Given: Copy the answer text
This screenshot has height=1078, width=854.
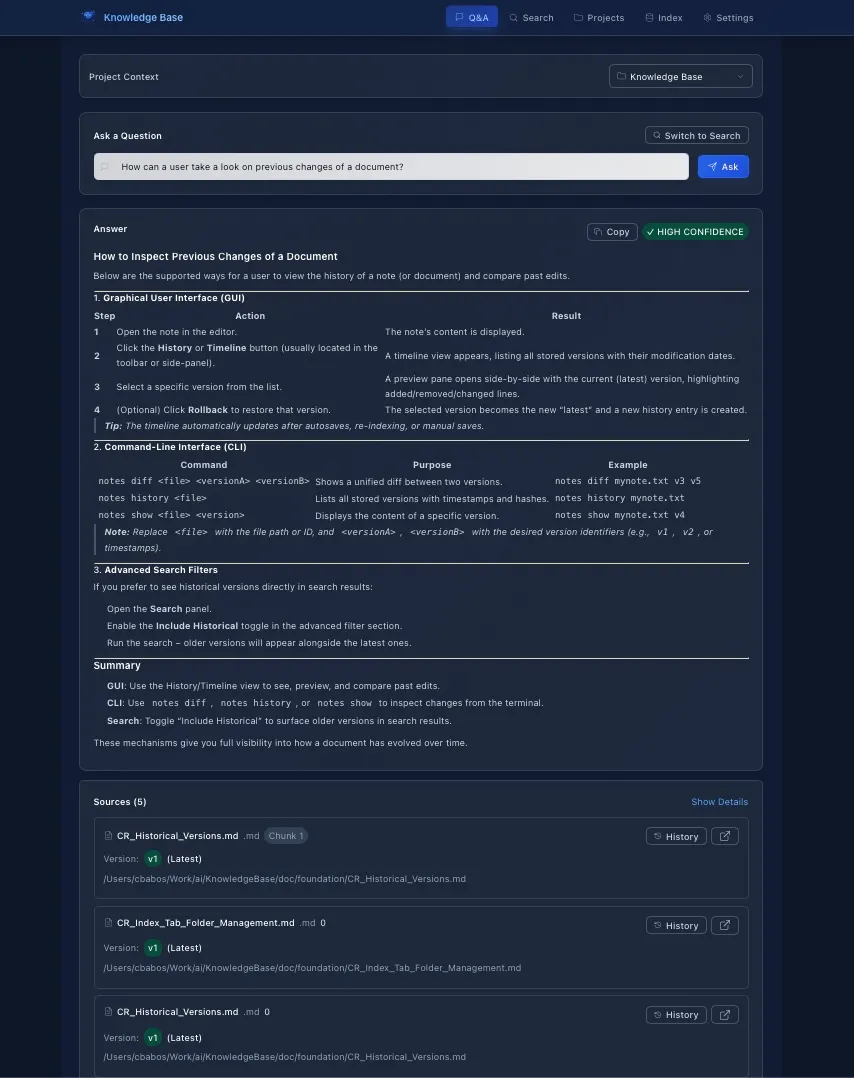Looking at the screenshot, I should point(612,232).
